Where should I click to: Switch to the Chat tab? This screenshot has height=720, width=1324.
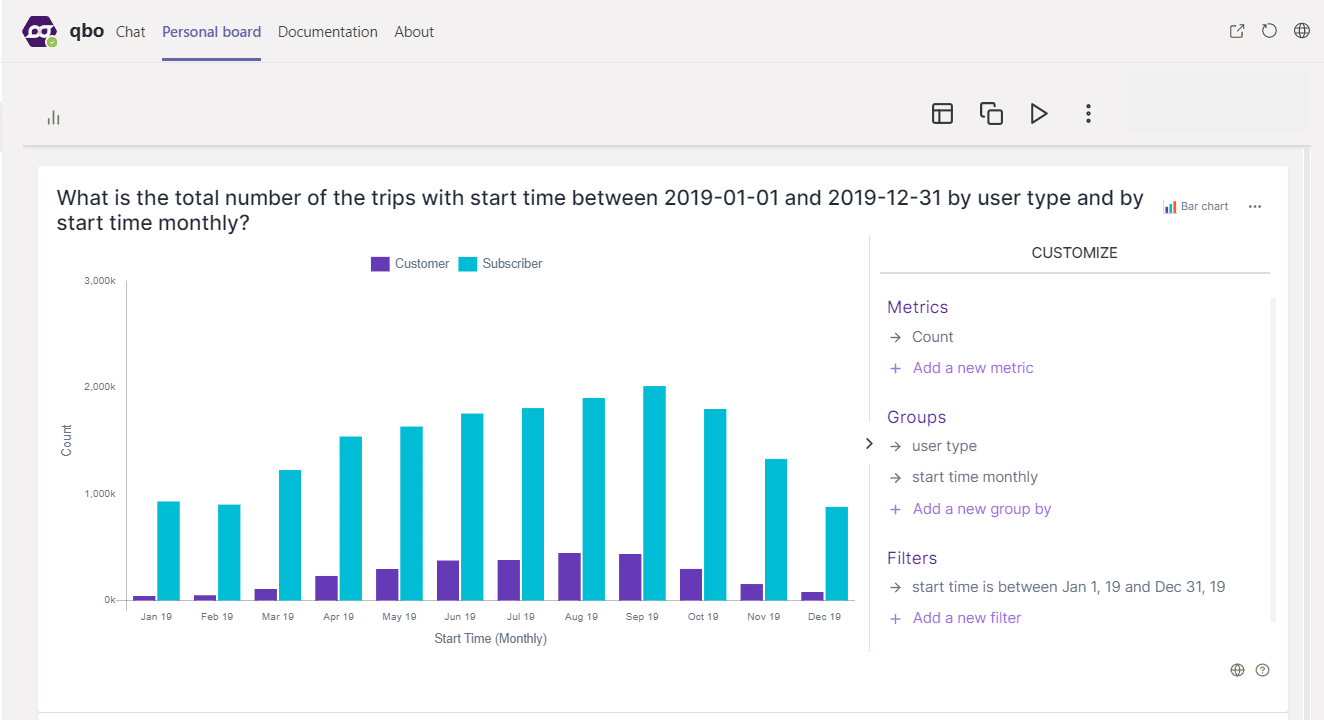pyautogui.click(x=130, y=32)
